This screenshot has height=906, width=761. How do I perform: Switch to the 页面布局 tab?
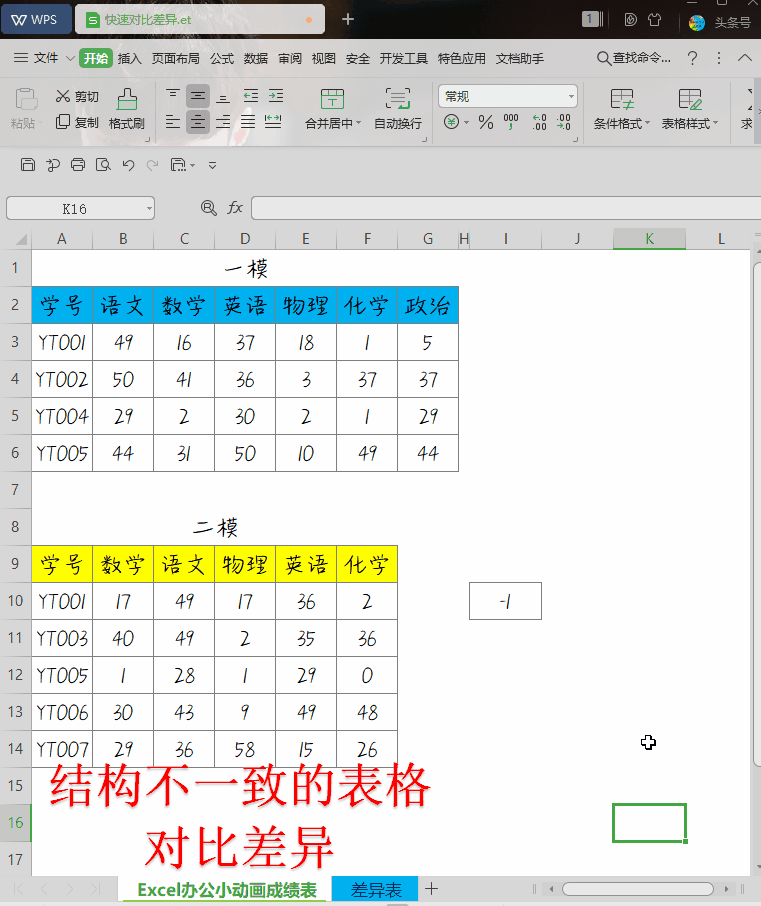176,58
